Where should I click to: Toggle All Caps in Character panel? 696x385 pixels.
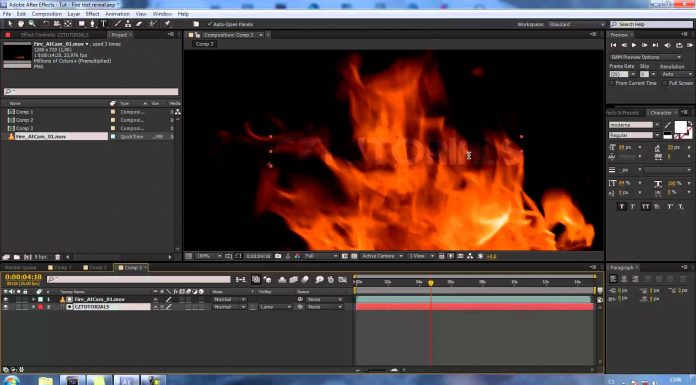coord(645,206)
